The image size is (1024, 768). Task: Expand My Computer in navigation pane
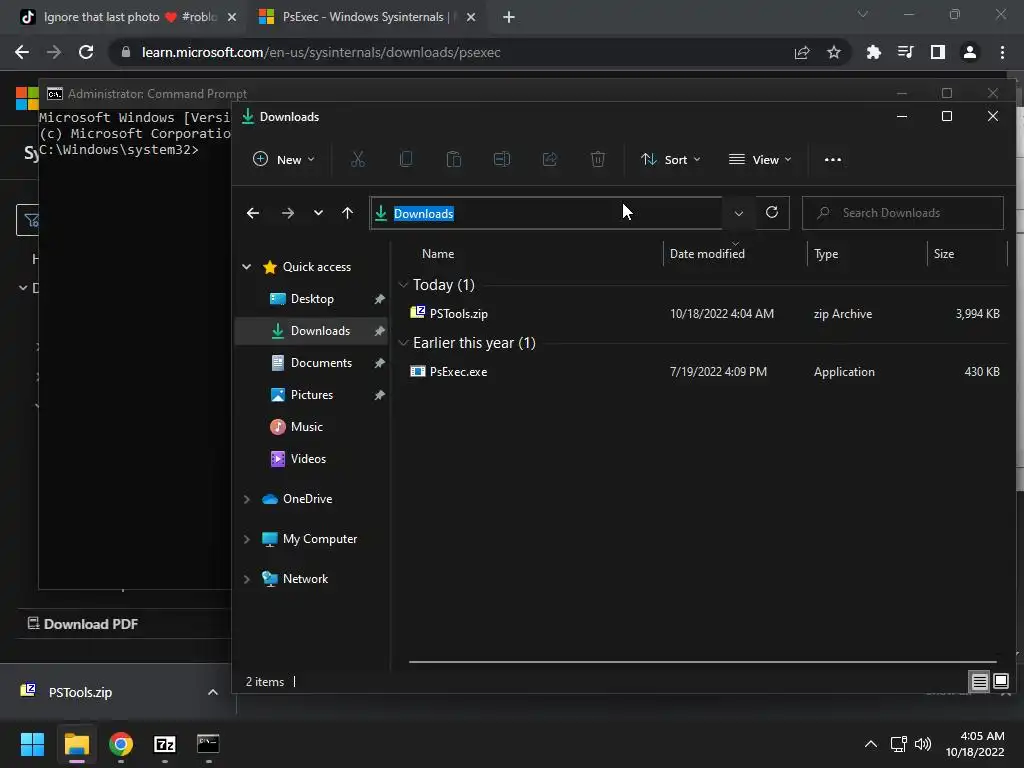pyautogui.click(x=247, y=539)
